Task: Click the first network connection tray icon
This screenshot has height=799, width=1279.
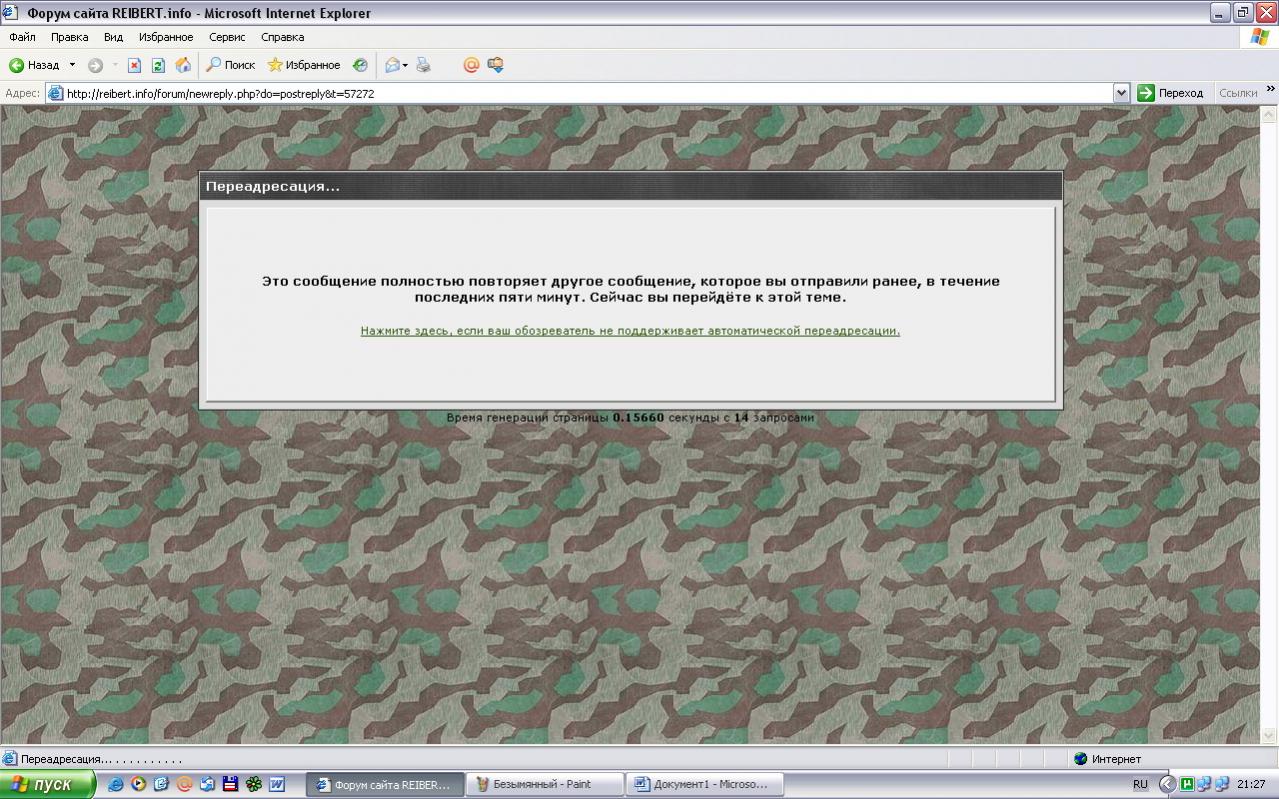Action: 1204,785
